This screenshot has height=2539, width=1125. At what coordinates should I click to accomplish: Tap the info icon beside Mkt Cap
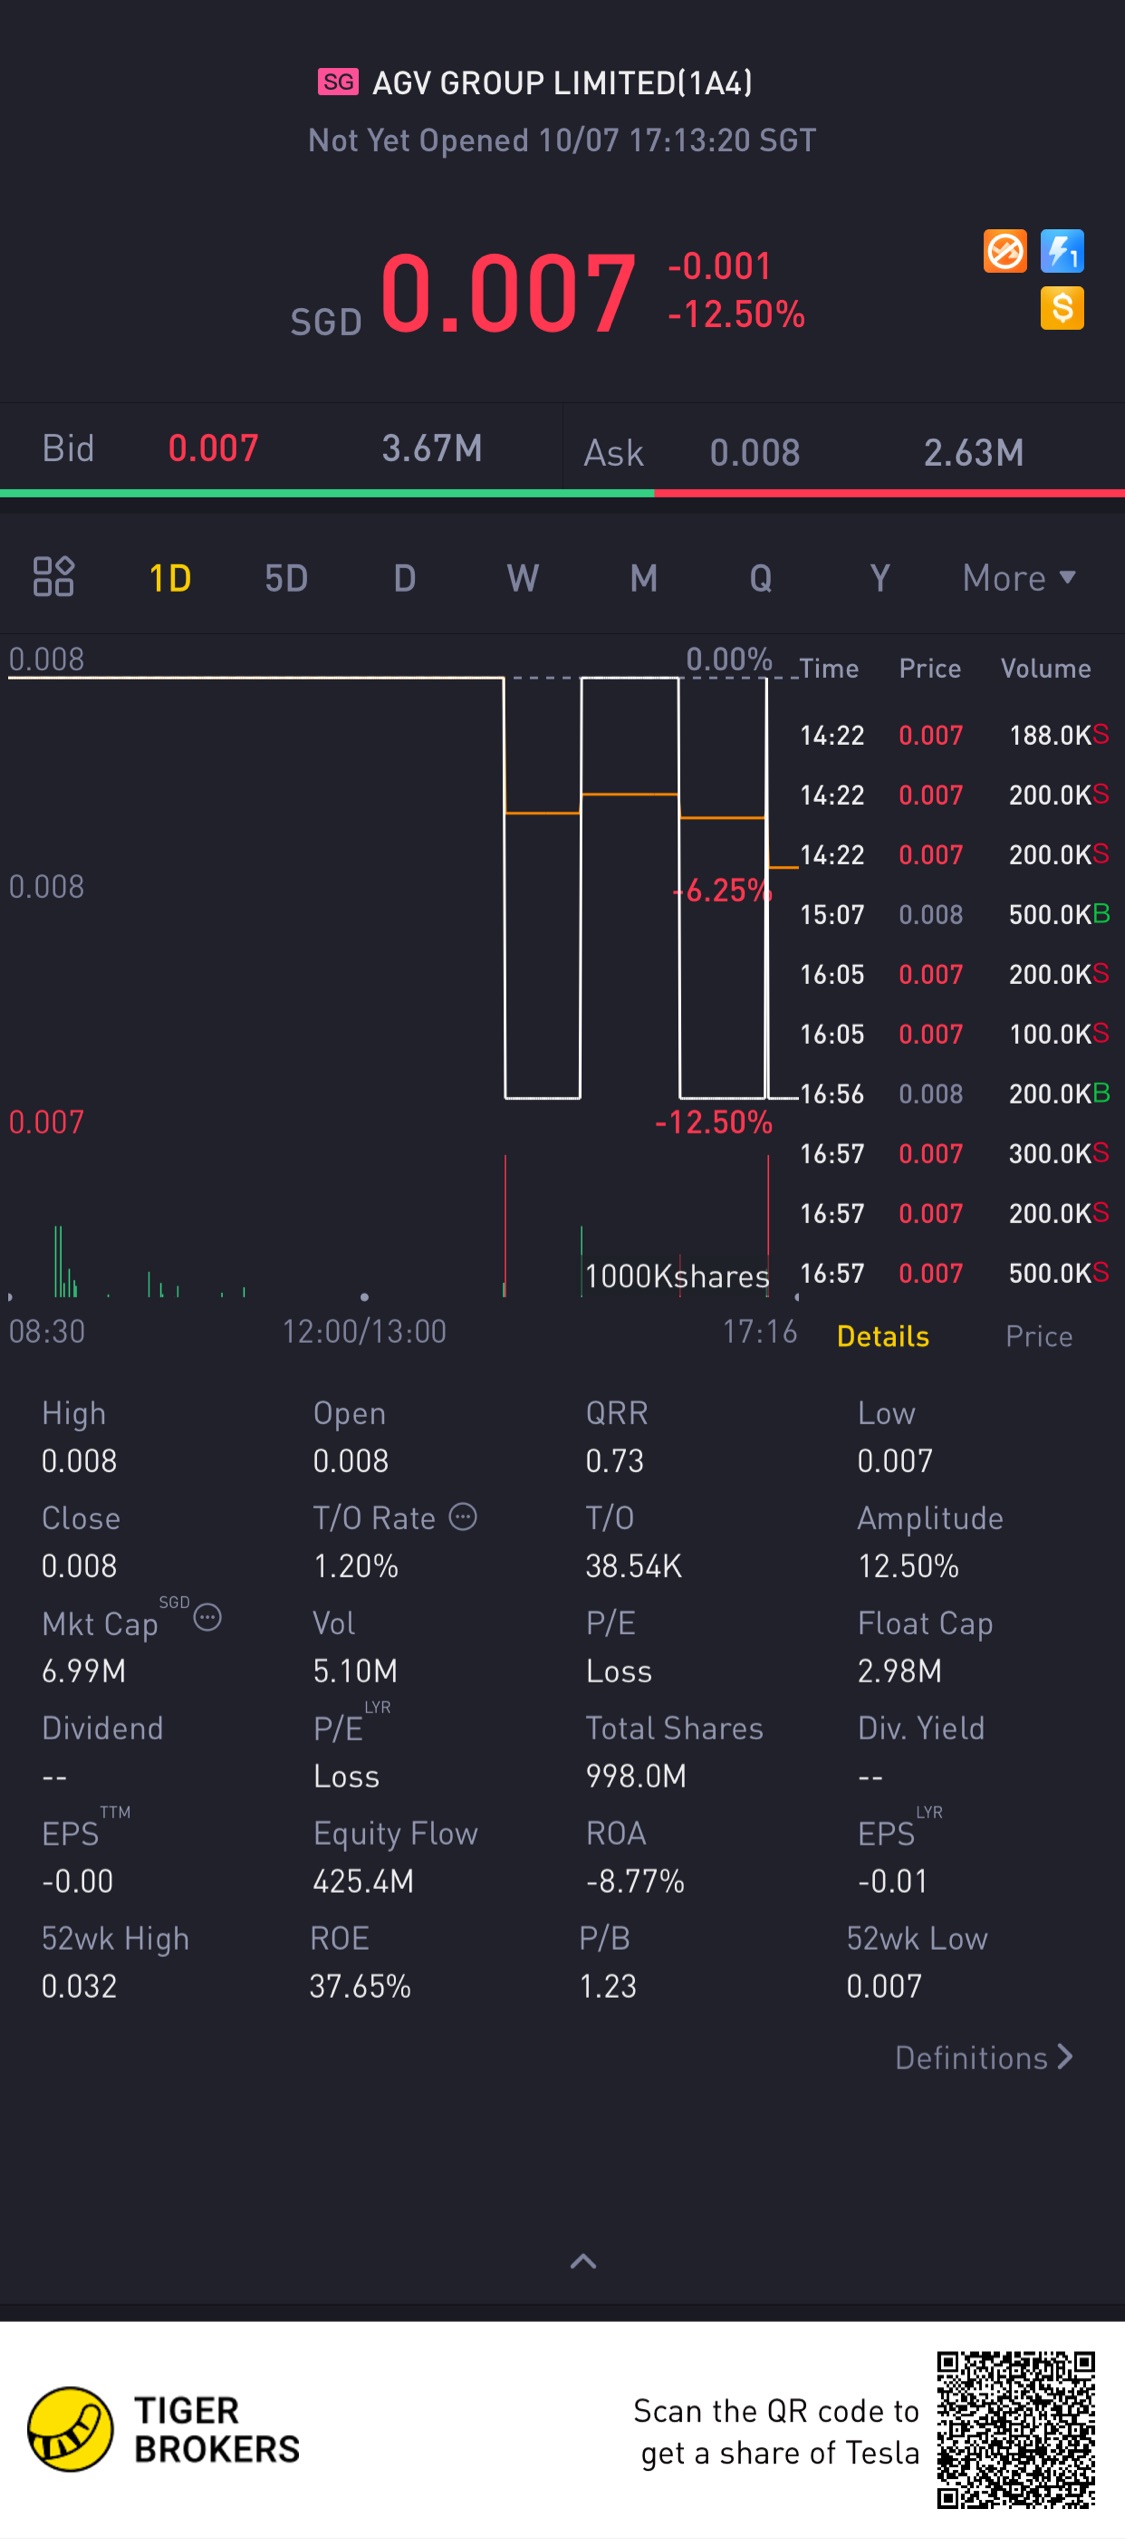pyautogui.click(x=207, y=1617)
